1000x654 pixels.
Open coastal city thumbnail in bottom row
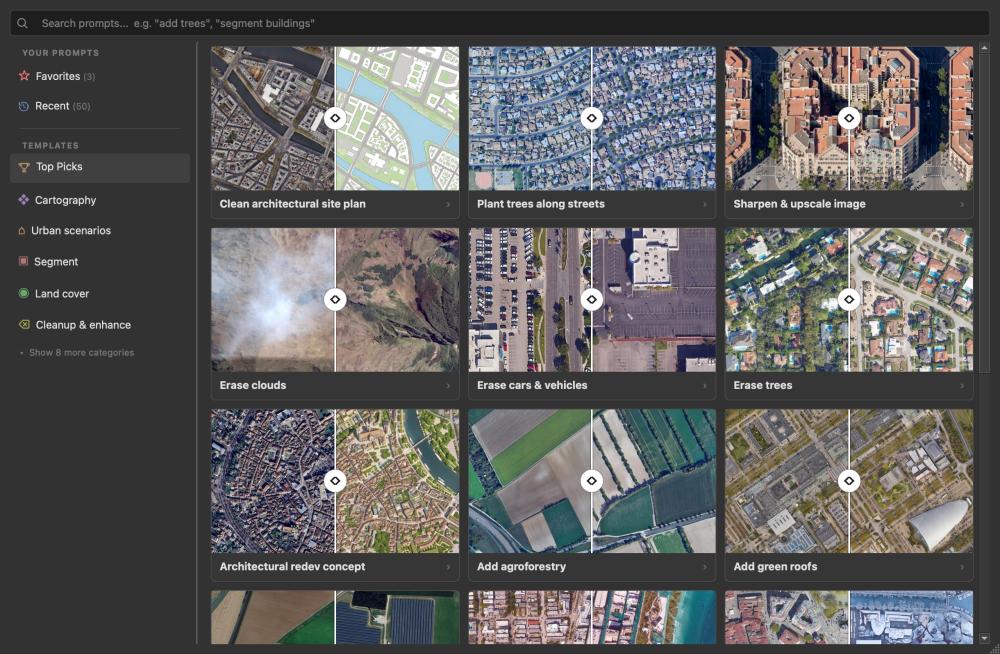click(592, 617)
